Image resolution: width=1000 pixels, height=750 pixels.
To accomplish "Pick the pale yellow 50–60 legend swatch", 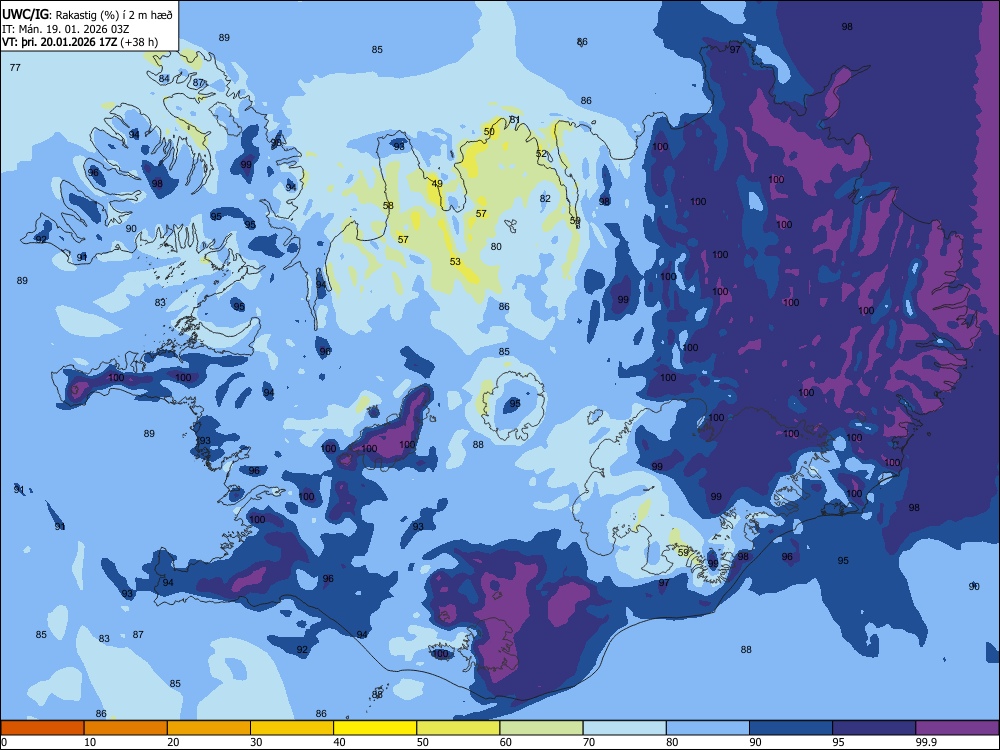I will (x=458, y=728).
